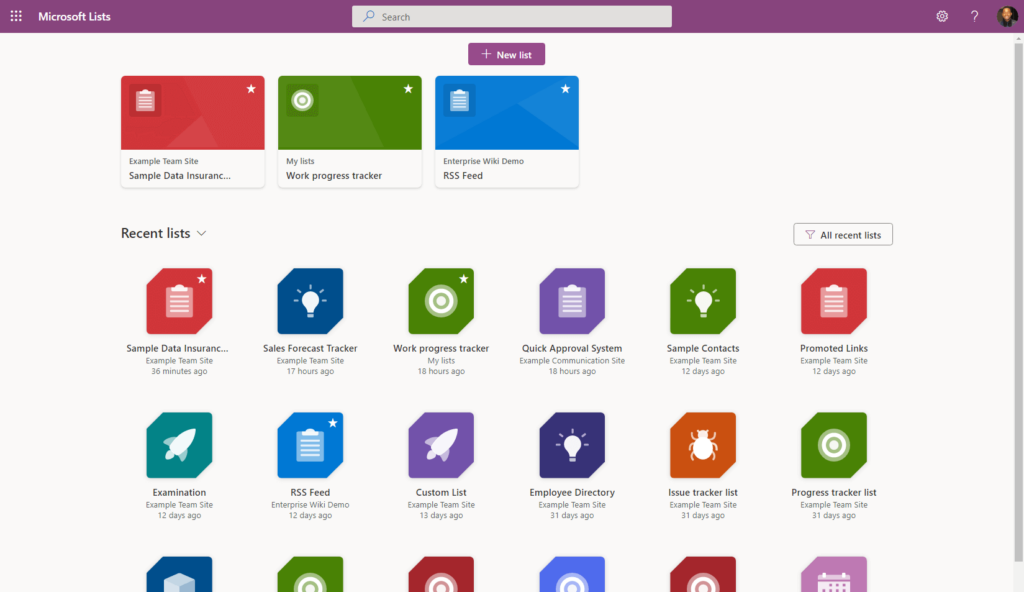
Task: Unfavorite the RSS Feed card star
Action: [x=566, y=89]
